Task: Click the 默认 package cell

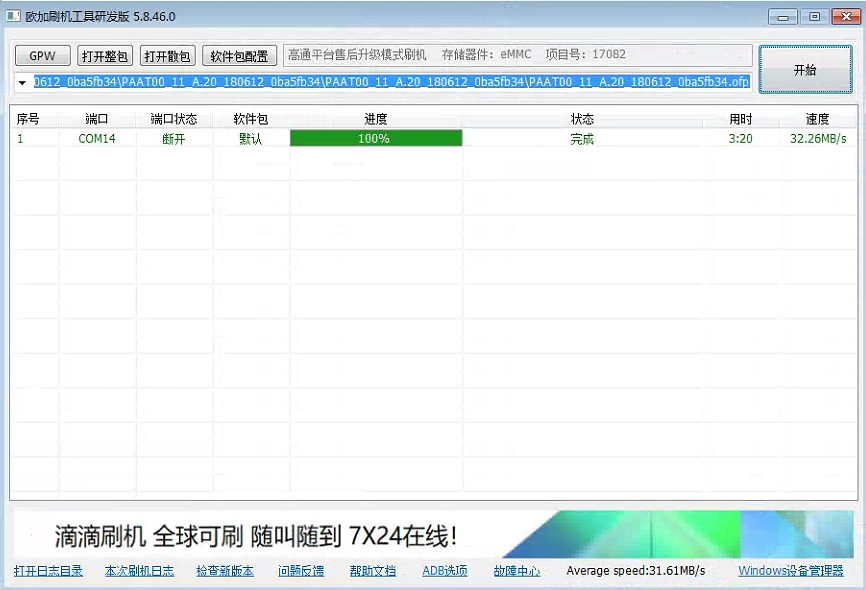Action: click(x=251, y=139)
